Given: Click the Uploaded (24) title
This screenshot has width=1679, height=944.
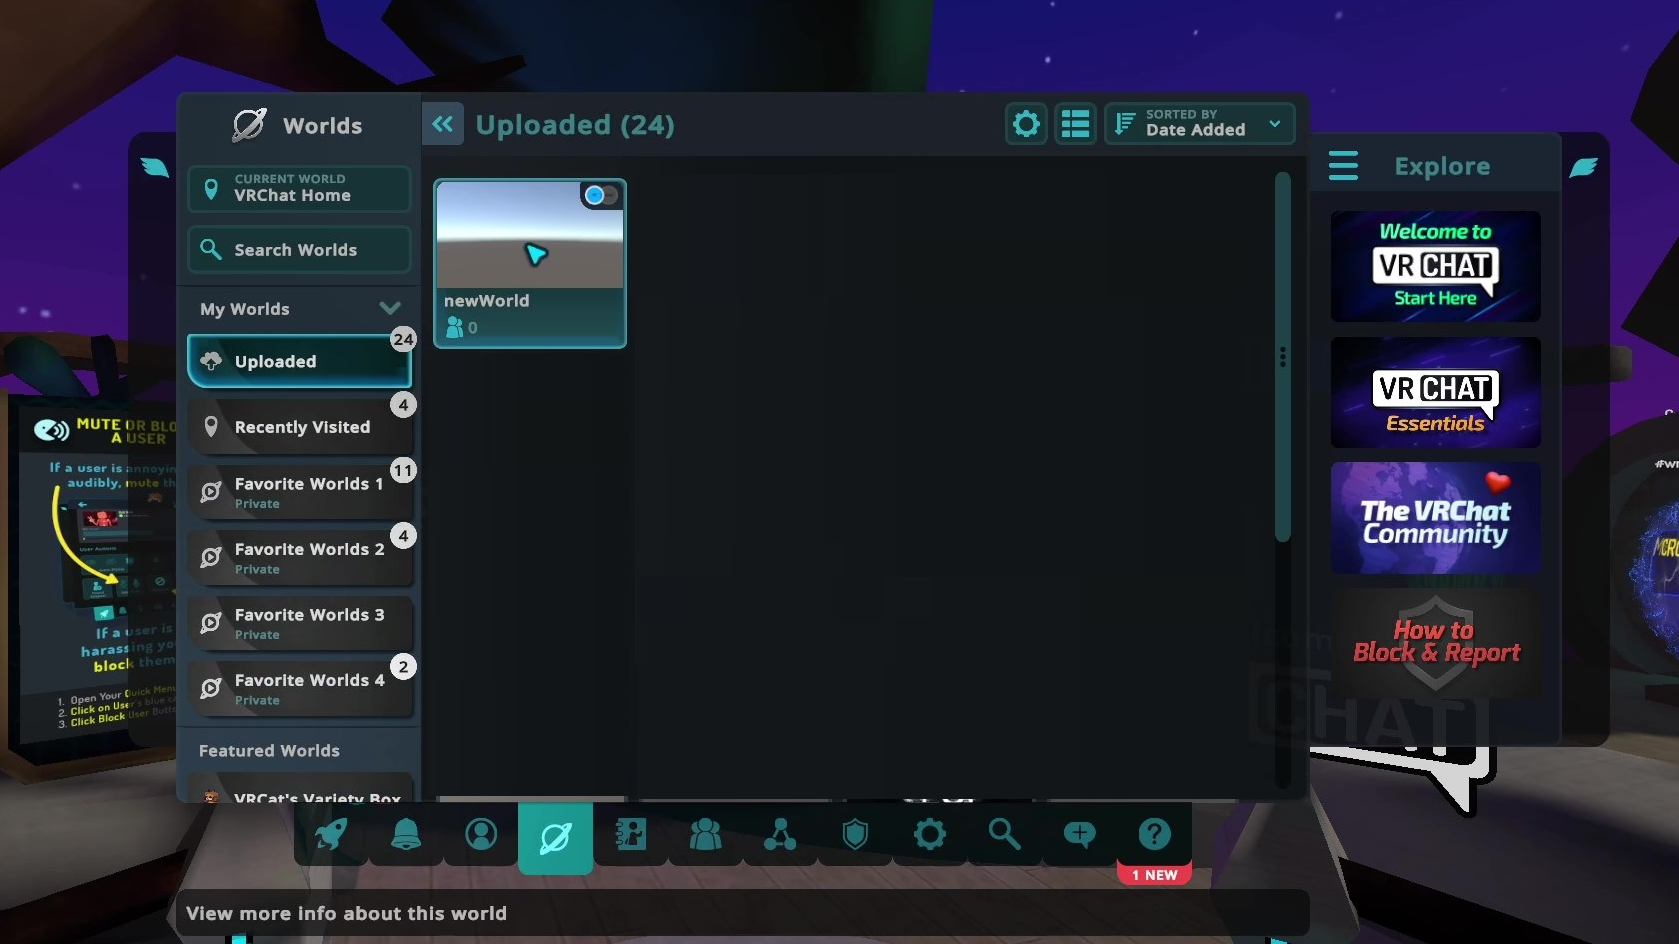Looking at the screenshot, I should click(x=575, y=125).
